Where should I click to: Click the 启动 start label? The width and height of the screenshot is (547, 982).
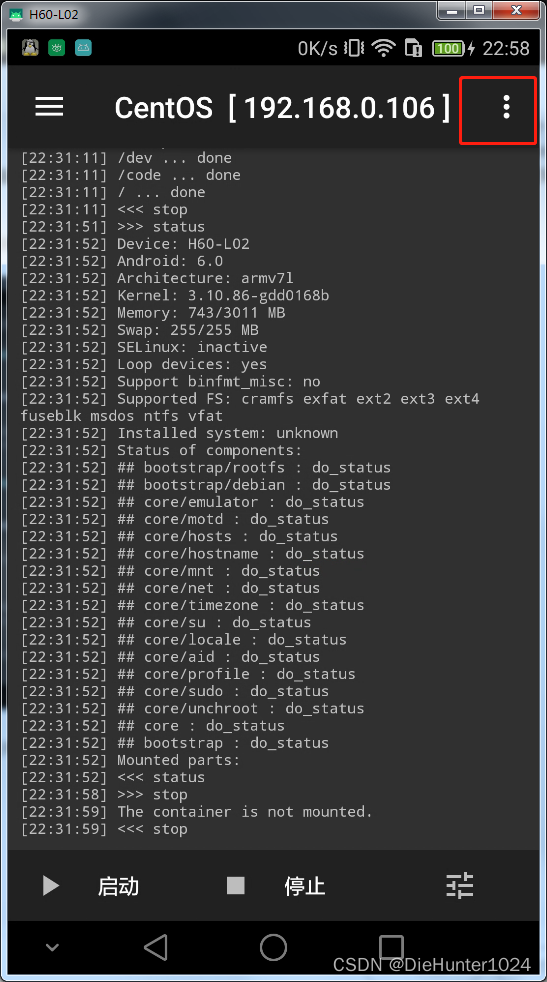click(x=118, y=886)
